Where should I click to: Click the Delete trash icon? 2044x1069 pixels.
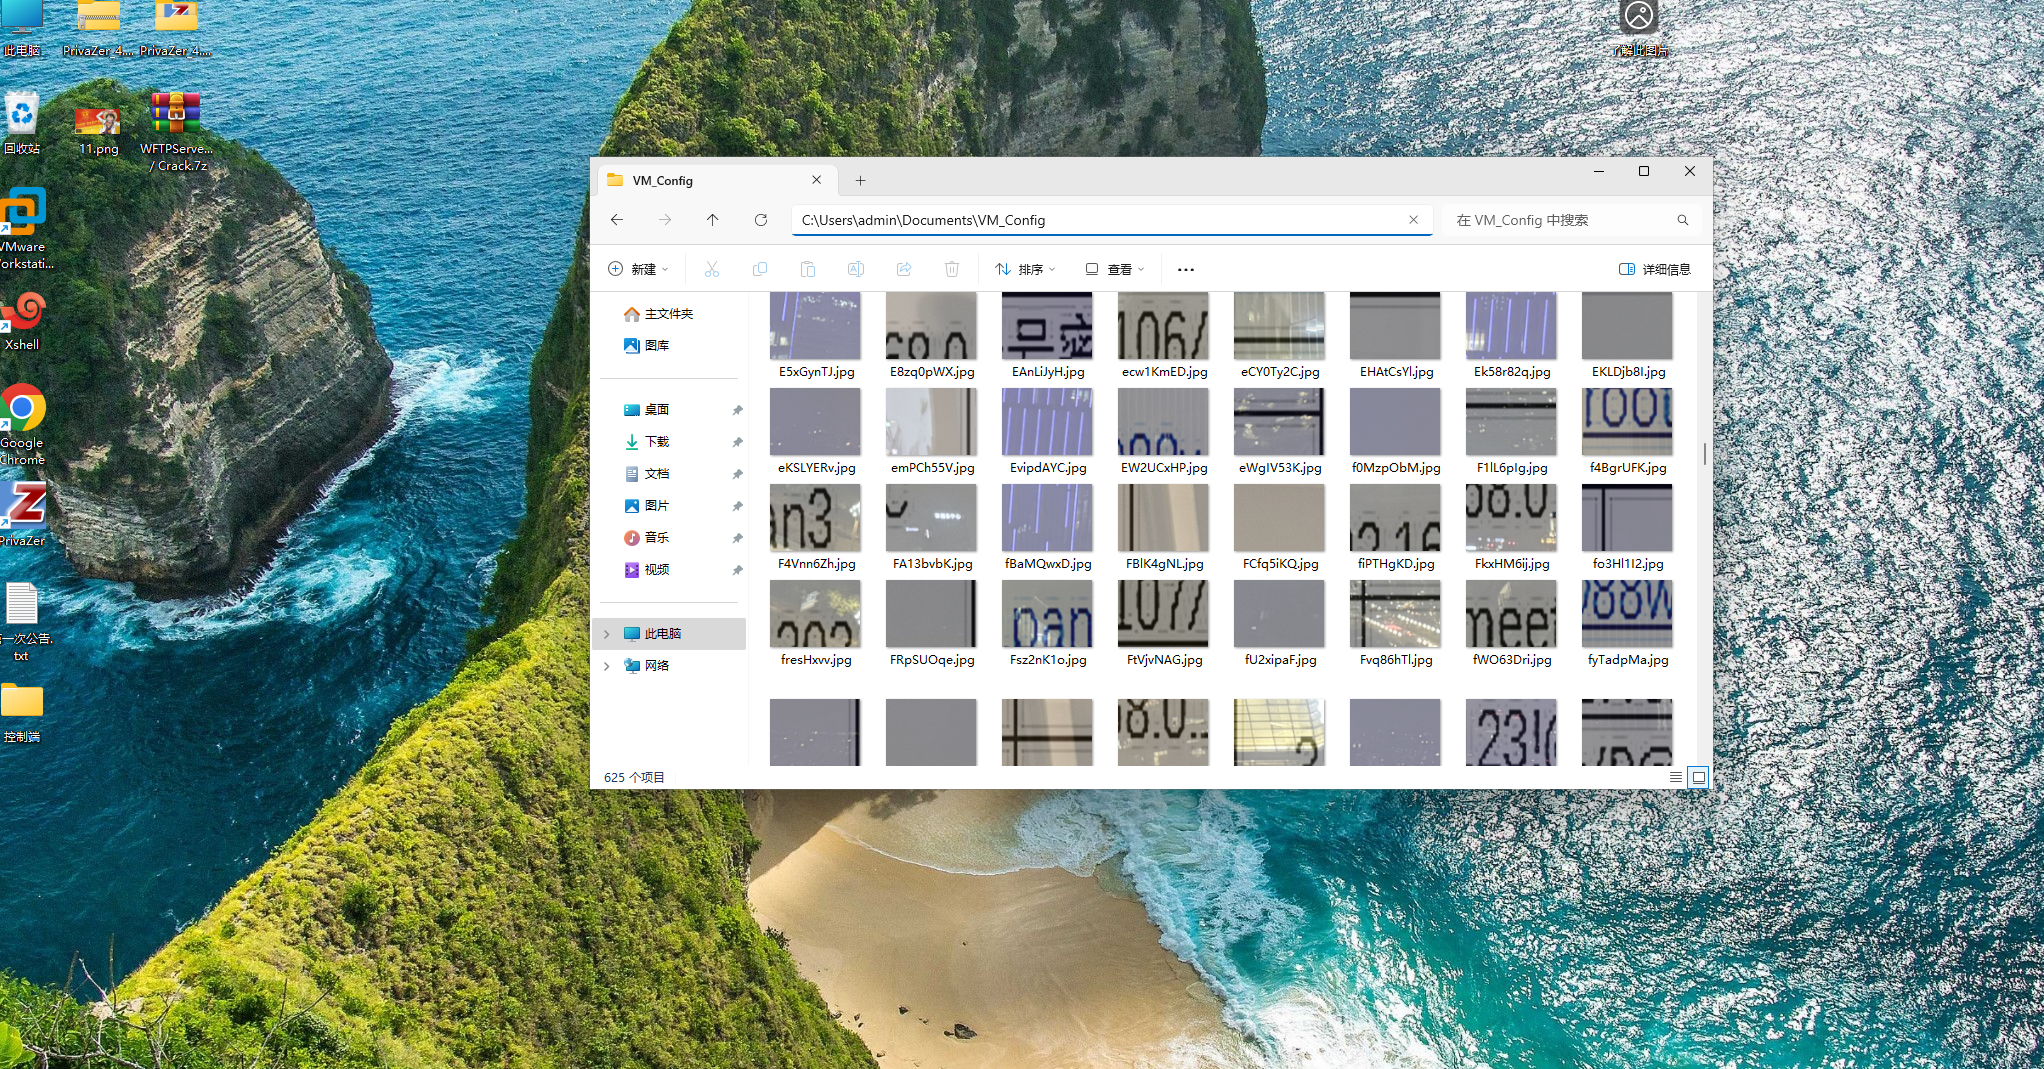pos(952,269)
